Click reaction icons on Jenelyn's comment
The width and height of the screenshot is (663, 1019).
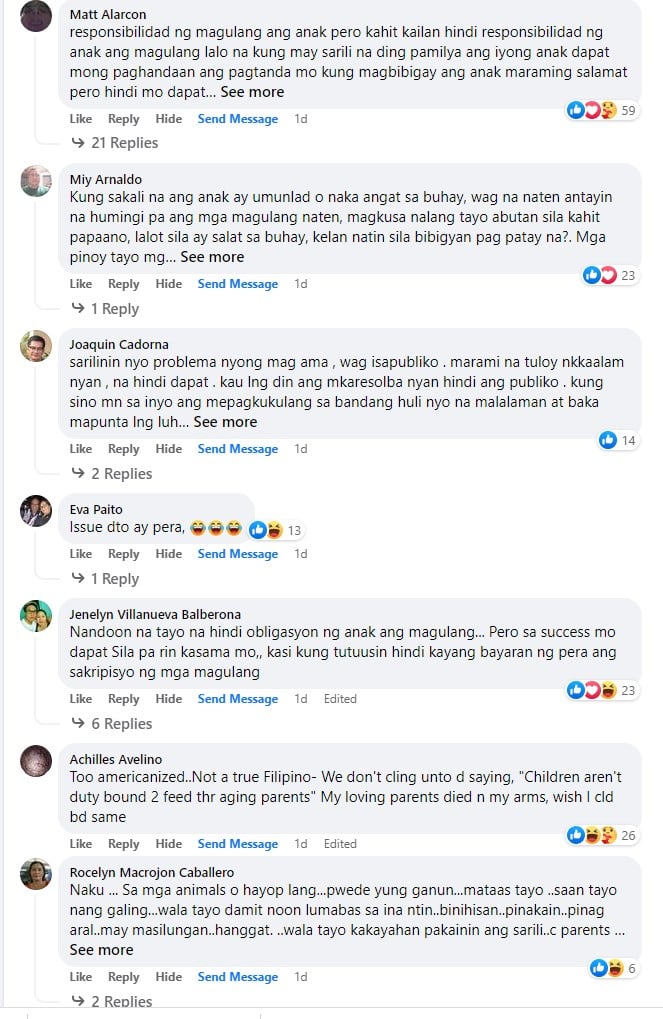coord(591,691)
